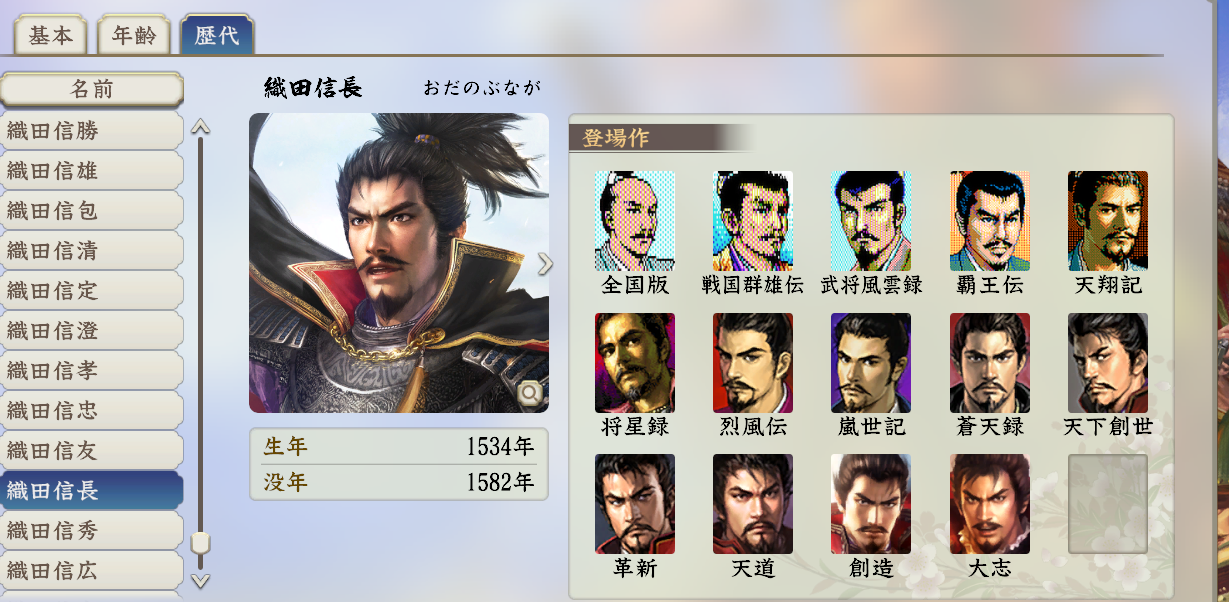Switch to the 基本 tab

tap(51, 36)
